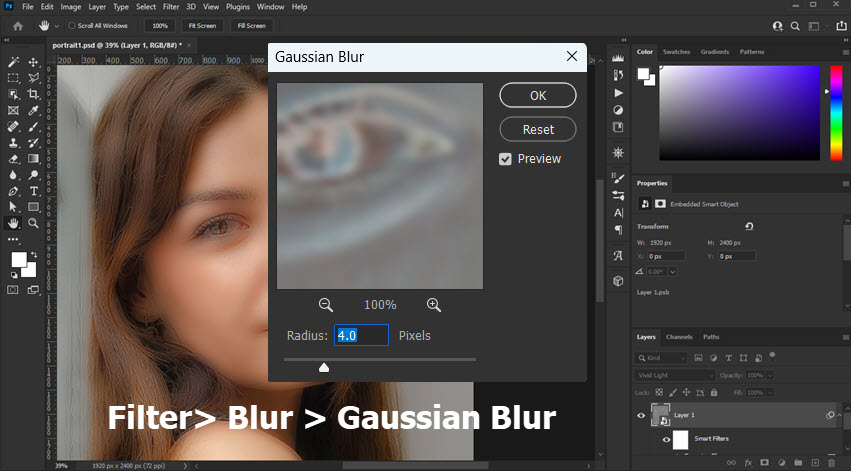Delete layer with trash icon

831,463
